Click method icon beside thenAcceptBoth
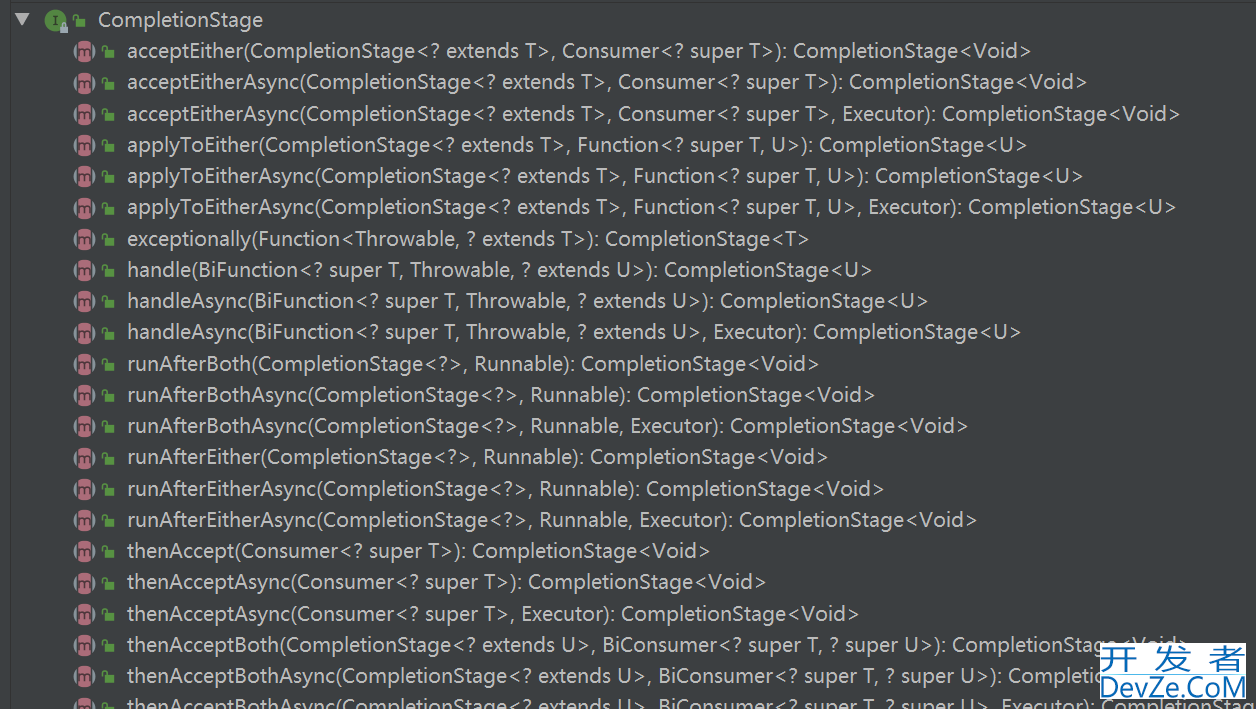1256x709 pixels. (x=84, y=645)
